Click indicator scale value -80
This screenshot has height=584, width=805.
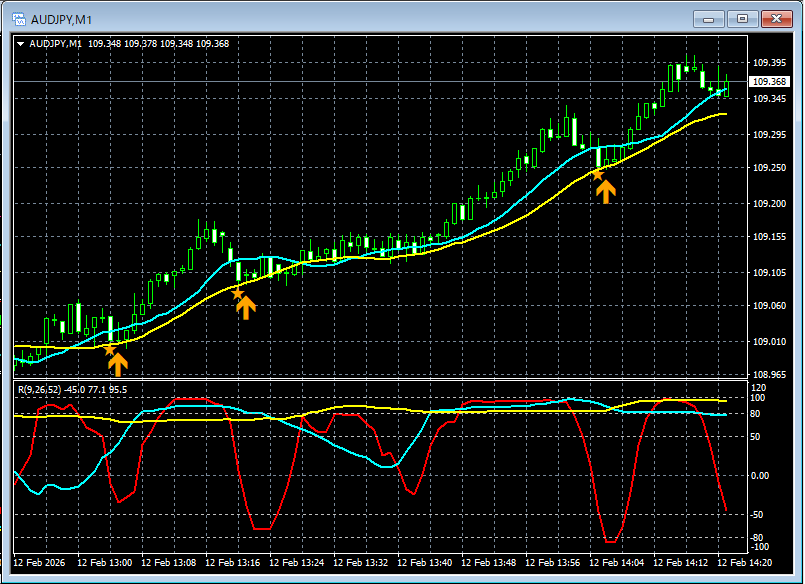point(758,538)
